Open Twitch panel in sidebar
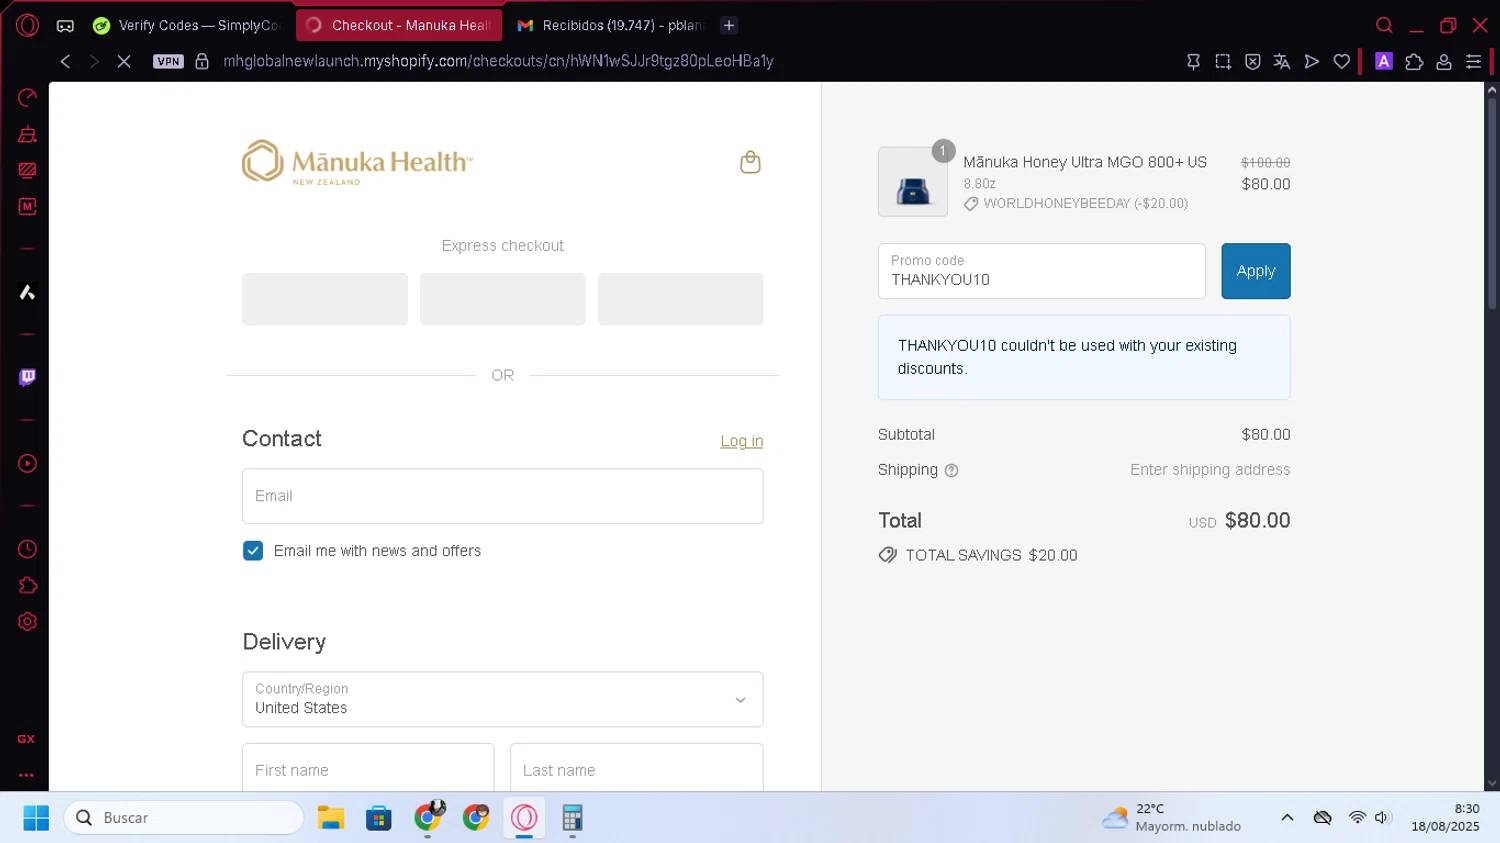The width and height of the screenshot is (1500, 843). (27, 377)
